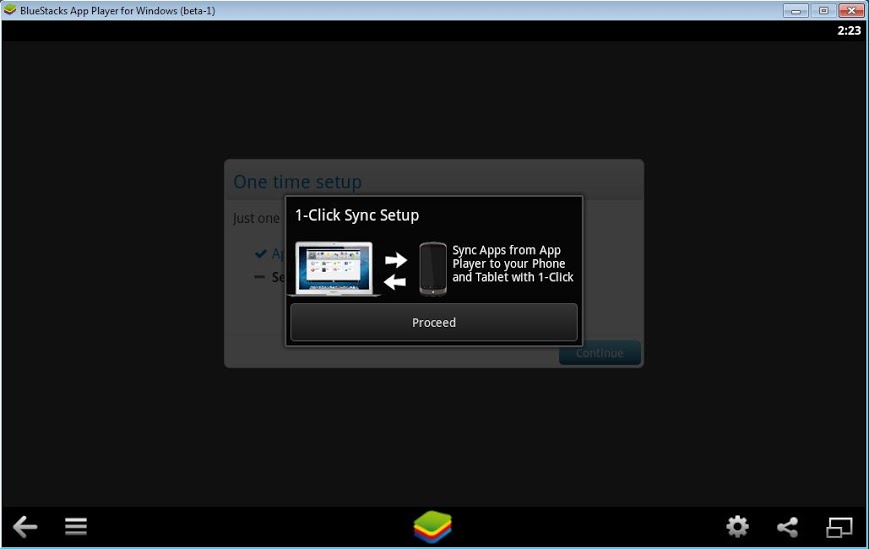Viewport: 869px width, 549px height.
Task: Click the share icon
Action: click(788, 527)
